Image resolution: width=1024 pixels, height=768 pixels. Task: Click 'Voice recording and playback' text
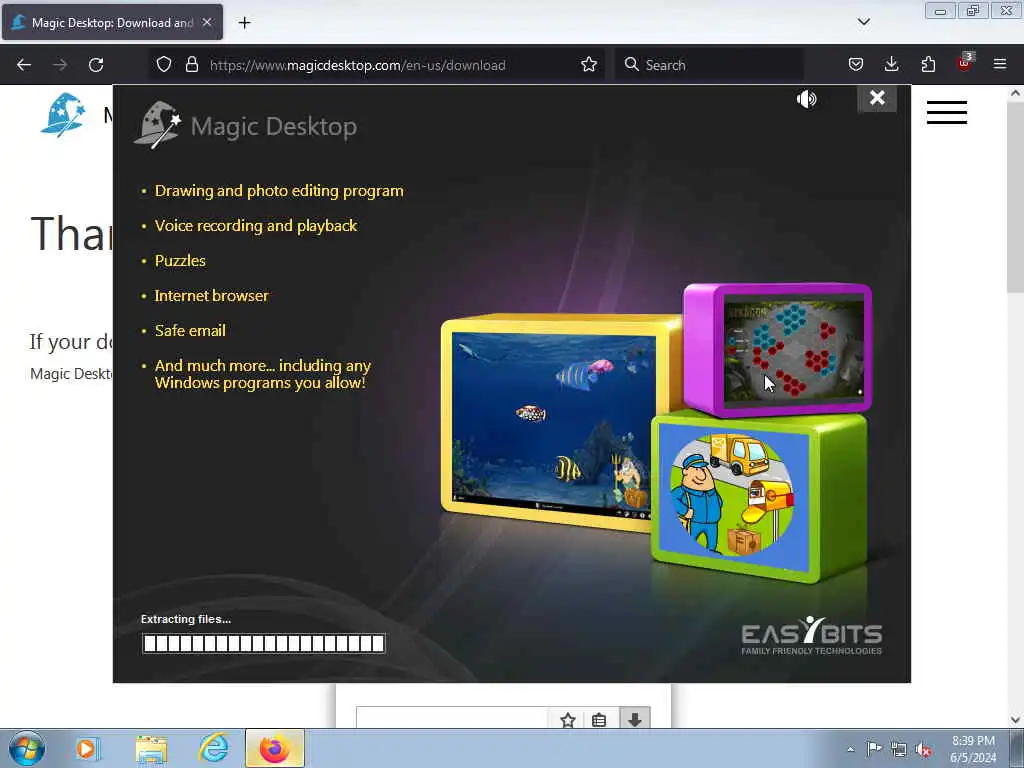click(x=256, y=225)
